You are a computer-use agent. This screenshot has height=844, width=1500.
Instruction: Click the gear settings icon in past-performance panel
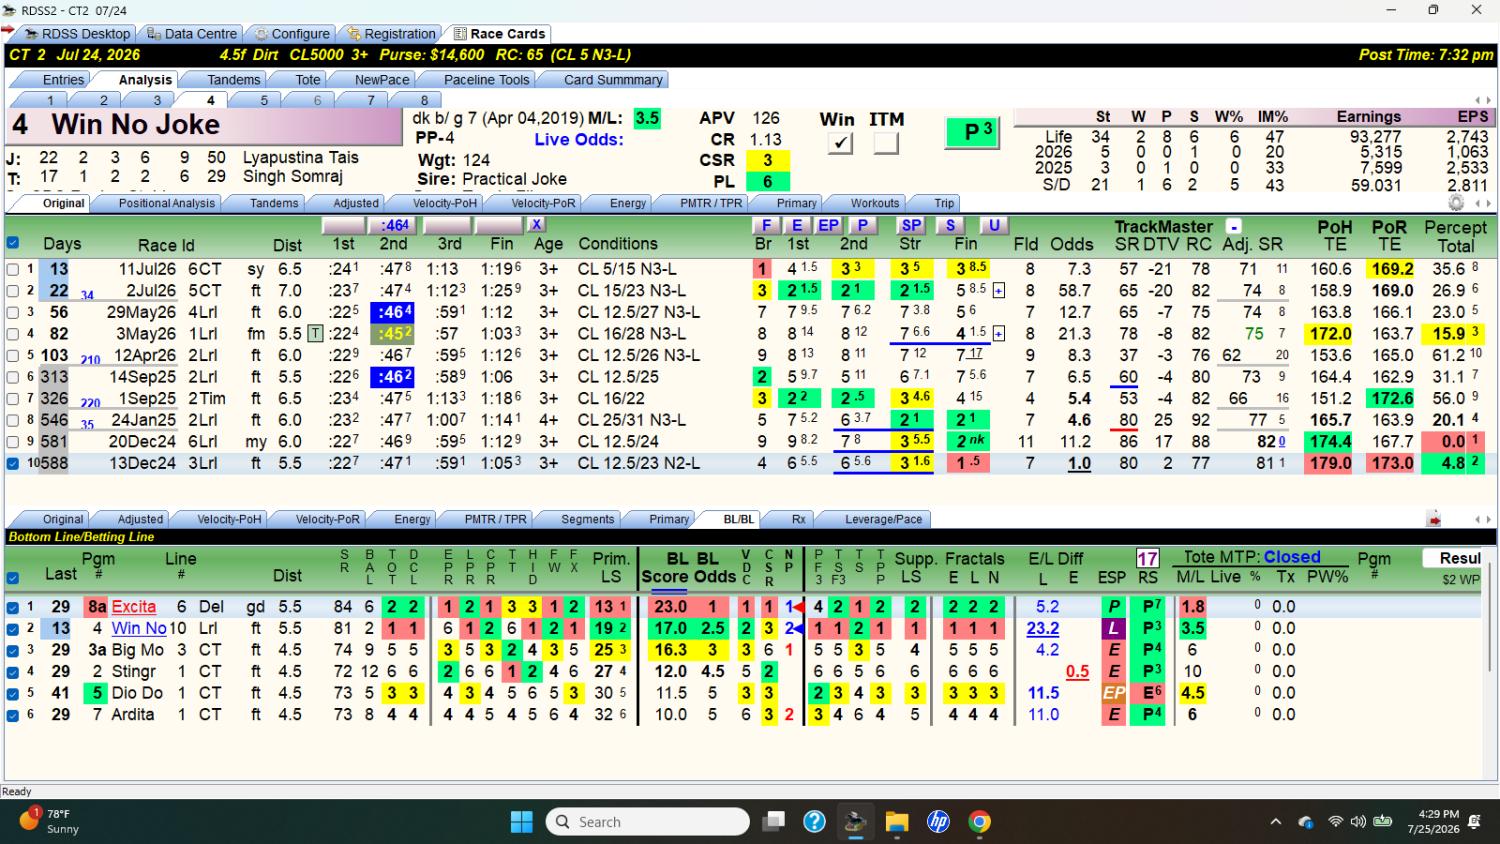(1456, 203)
